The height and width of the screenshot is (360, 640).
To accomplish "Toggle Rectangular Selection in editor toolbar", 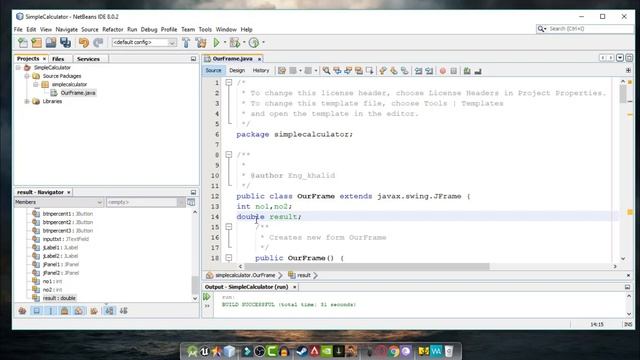I will [369, 71].
